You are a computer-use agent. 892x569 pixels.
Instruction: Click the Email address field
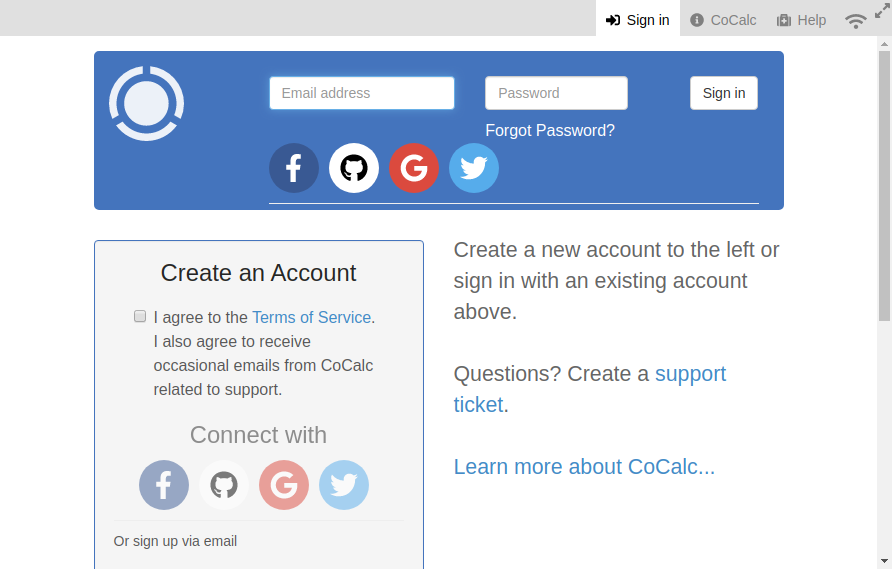[362, 93]
